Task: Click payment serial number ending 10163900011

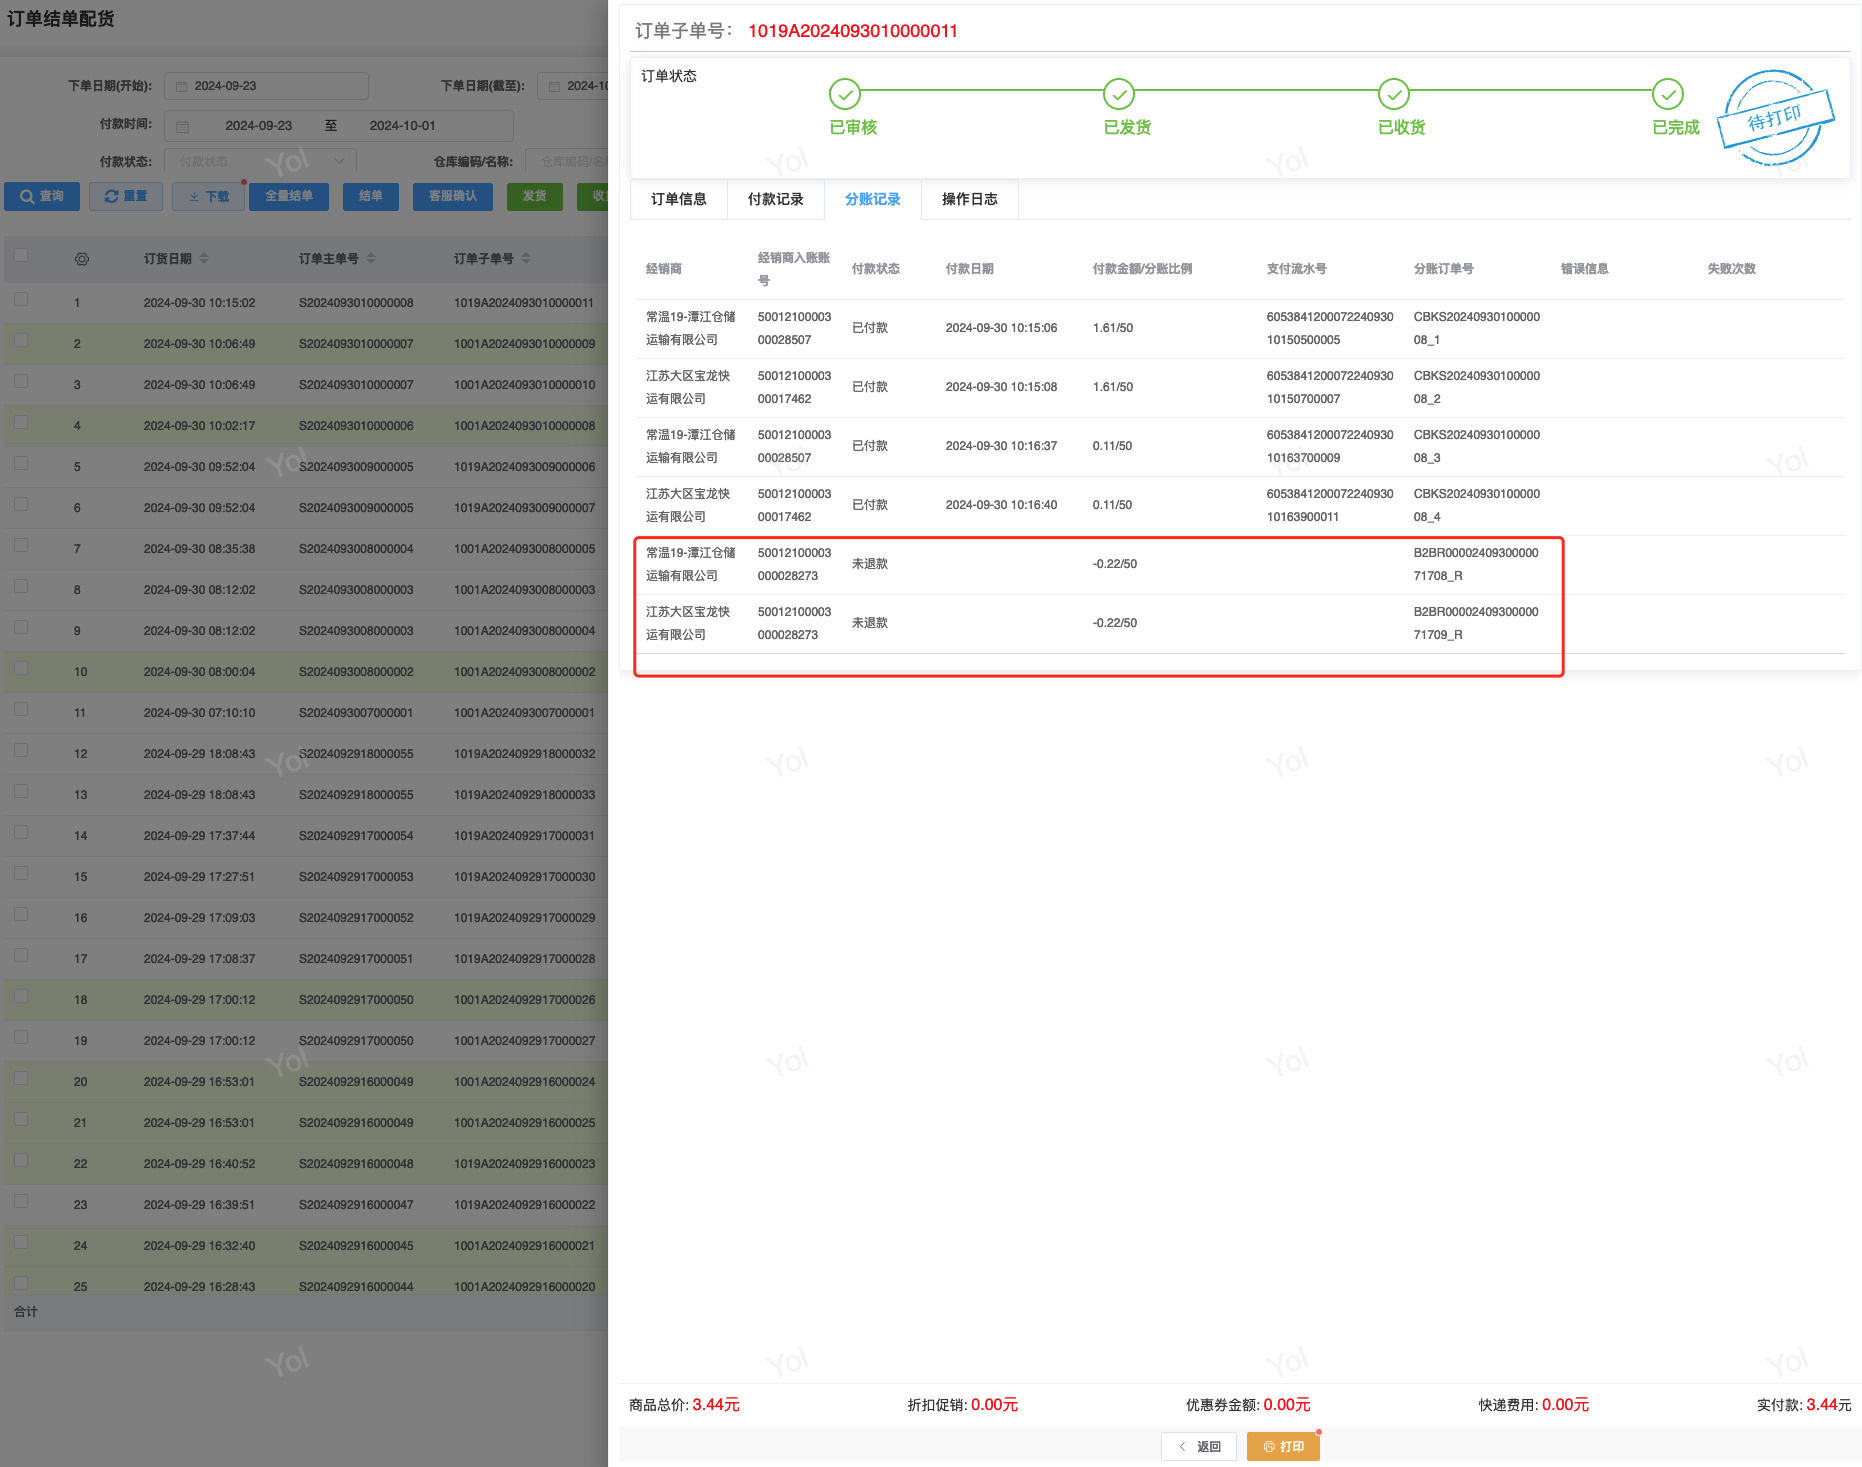Action: click(1330, 505)
